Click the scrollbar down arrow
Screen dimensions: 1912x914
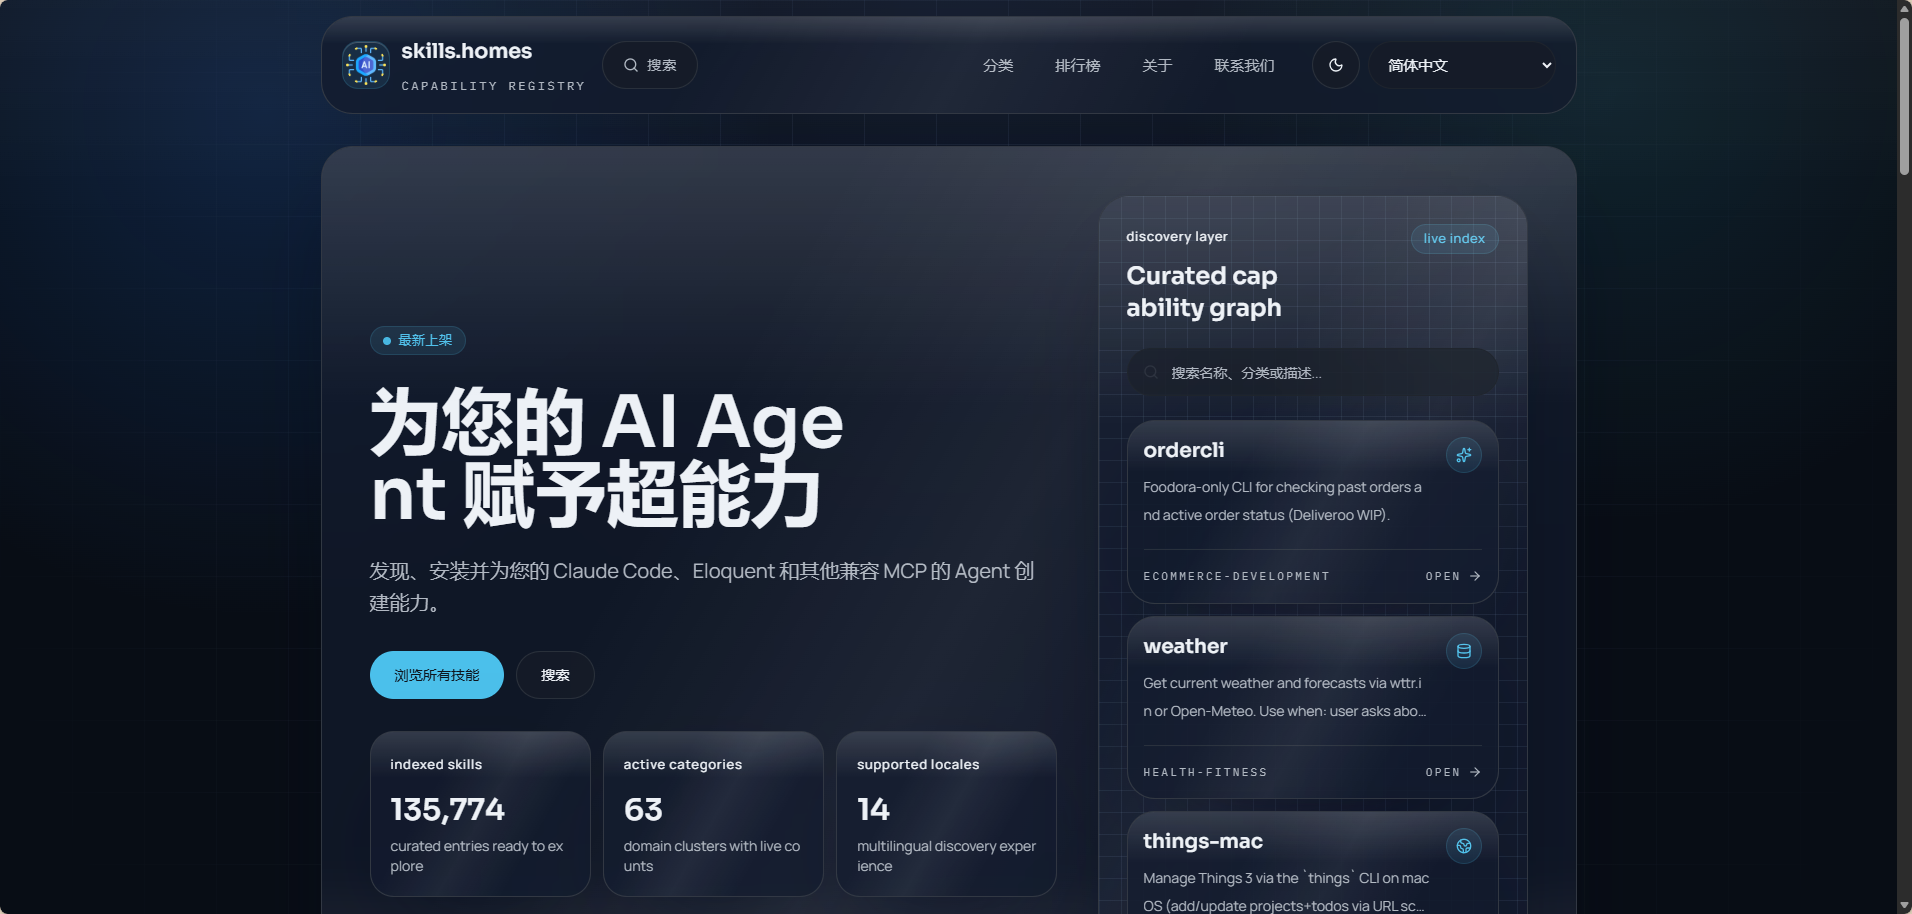1904,906
